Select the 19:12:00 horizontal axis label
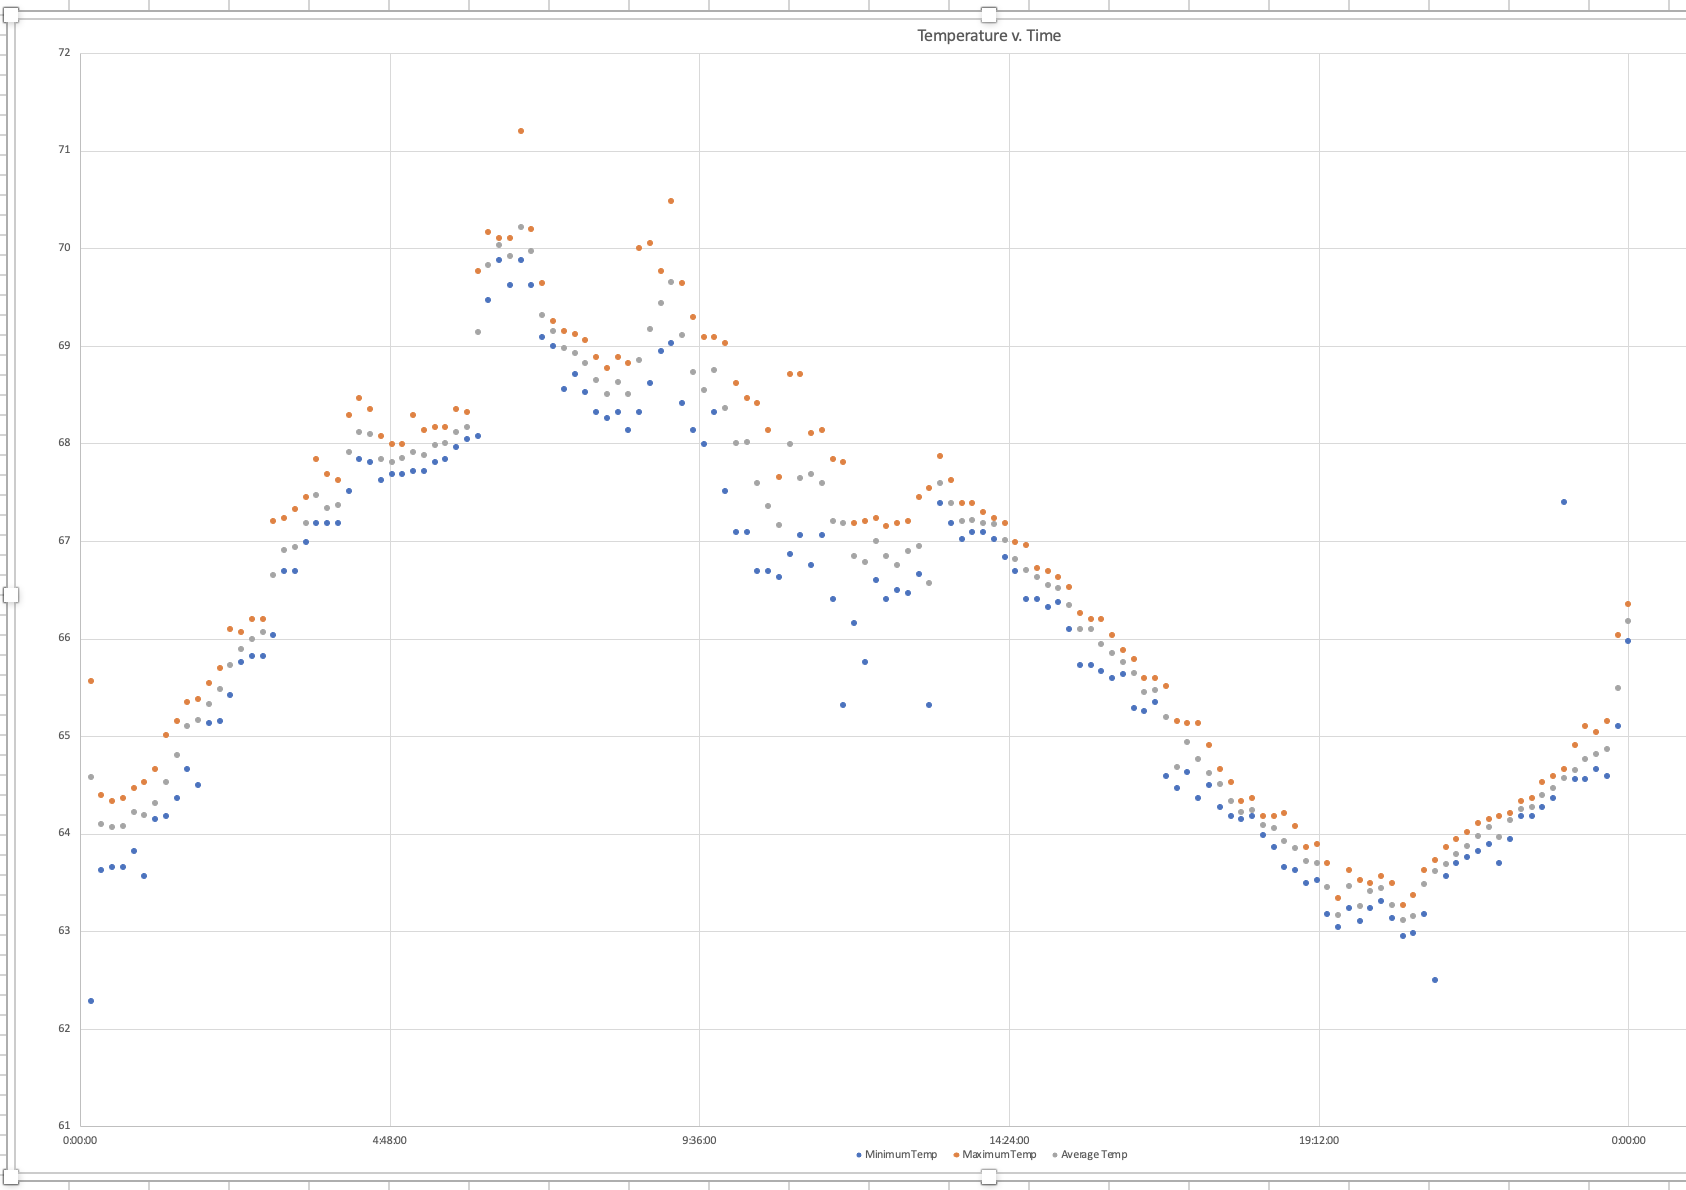 tap(1319, 1140)
